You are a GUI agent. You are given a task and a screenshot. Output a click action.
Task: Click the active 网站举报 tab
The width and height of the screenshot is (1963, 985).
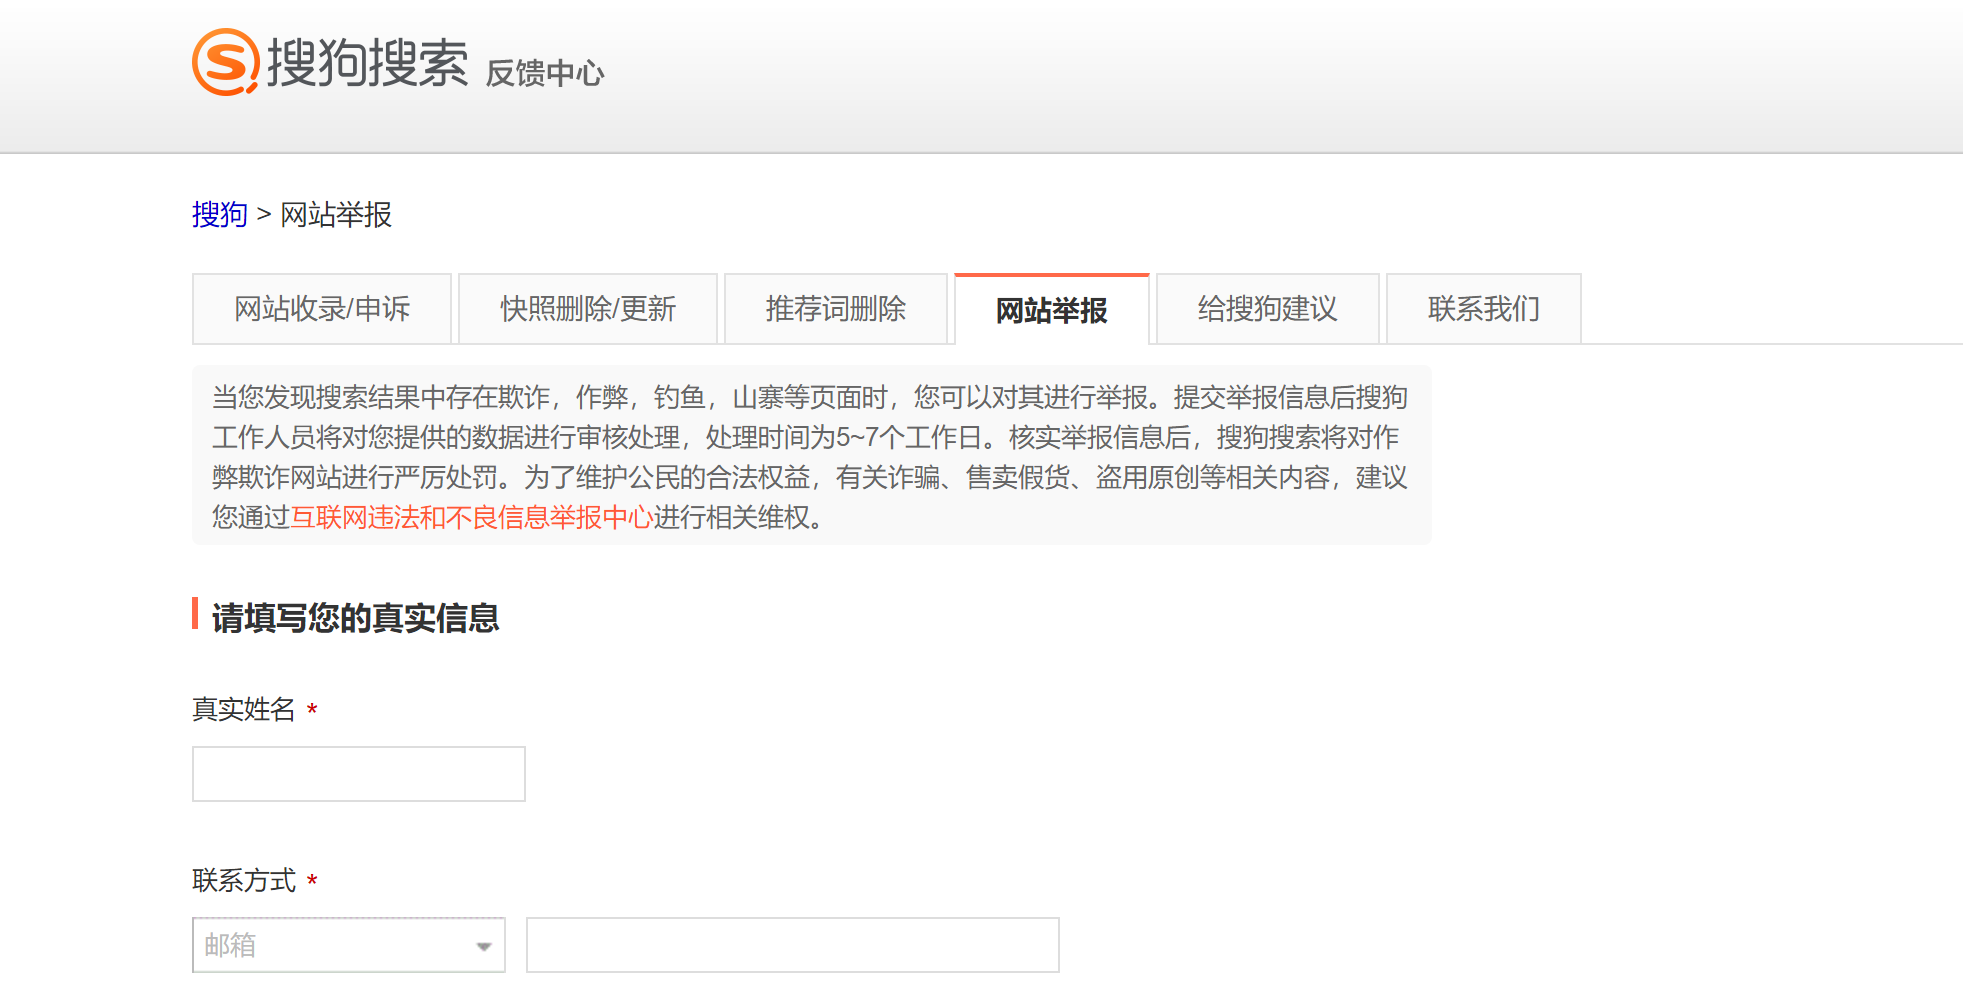(1051, 310)
